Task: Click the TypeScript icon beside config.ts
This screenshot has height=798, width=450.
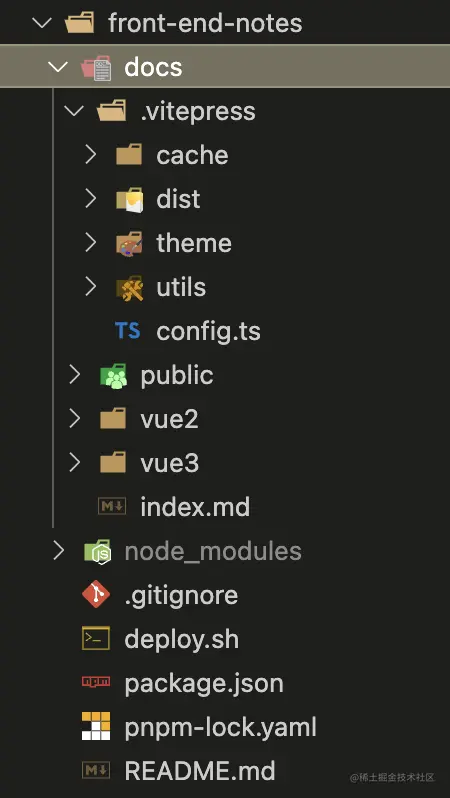Action: pos(127,331)
